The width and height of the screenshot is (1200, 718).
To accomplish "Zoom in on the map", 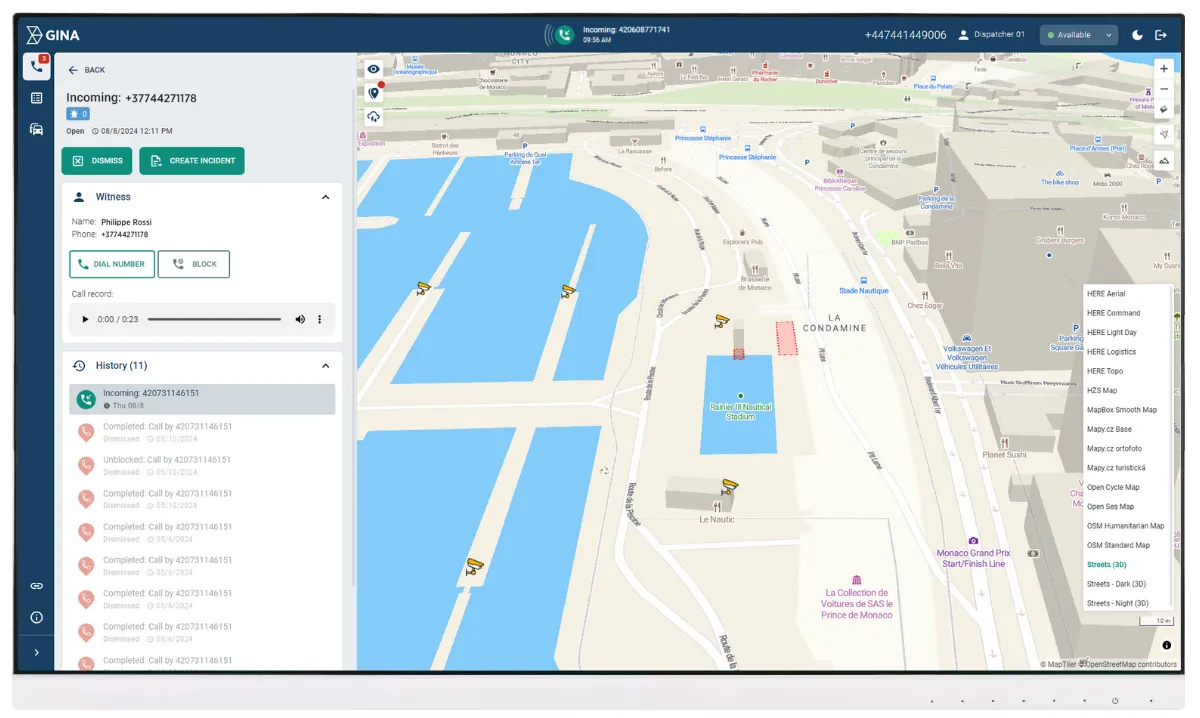I will pyautogui.click(x=1164, y=69).
